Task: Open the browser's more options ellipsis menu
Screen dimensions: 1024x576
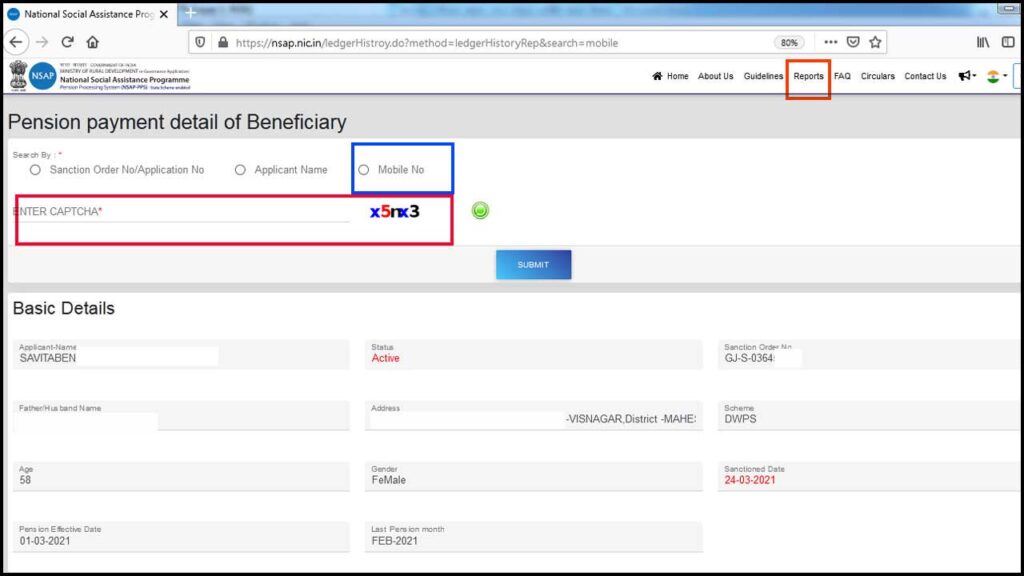Action: (829, 42)
